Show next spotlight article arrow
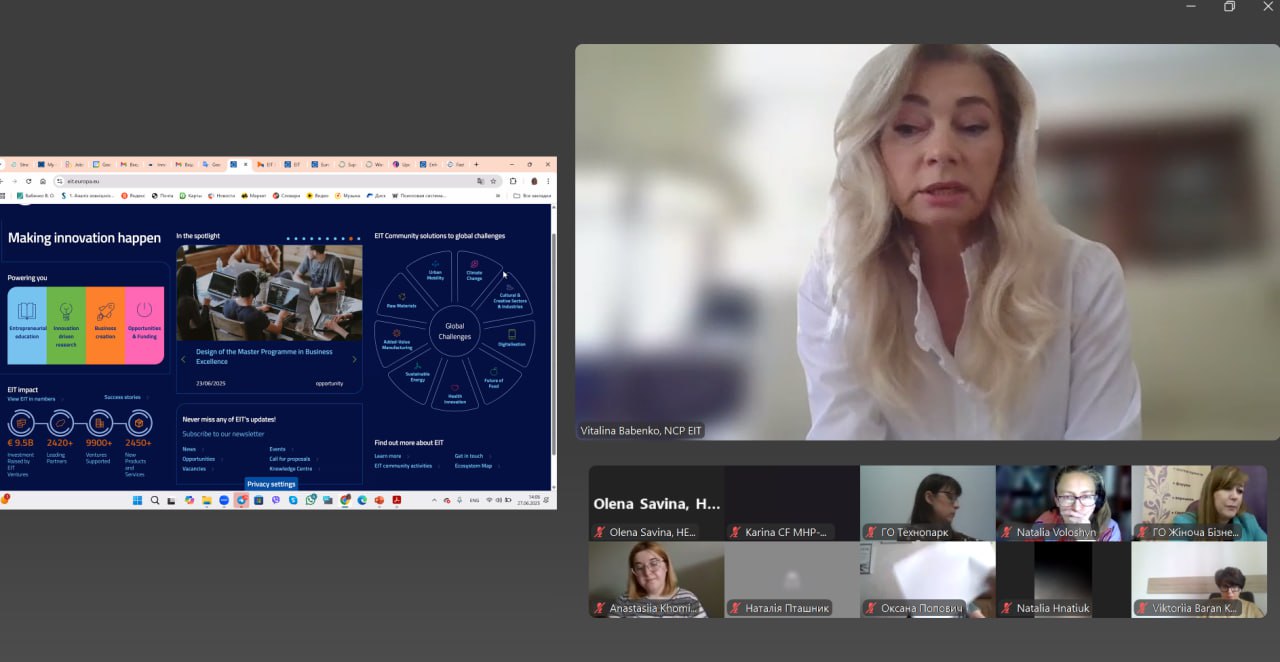 pyautogui.click(x=354, y=359)
